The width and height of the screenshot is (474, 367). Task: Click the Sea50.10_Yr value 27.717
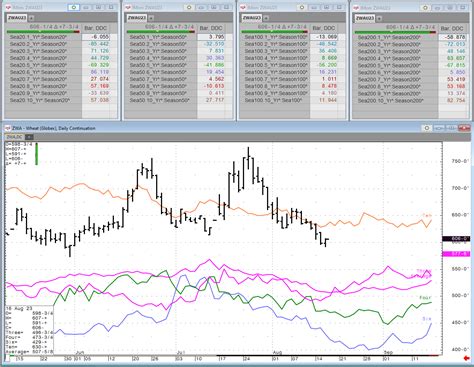214,100
